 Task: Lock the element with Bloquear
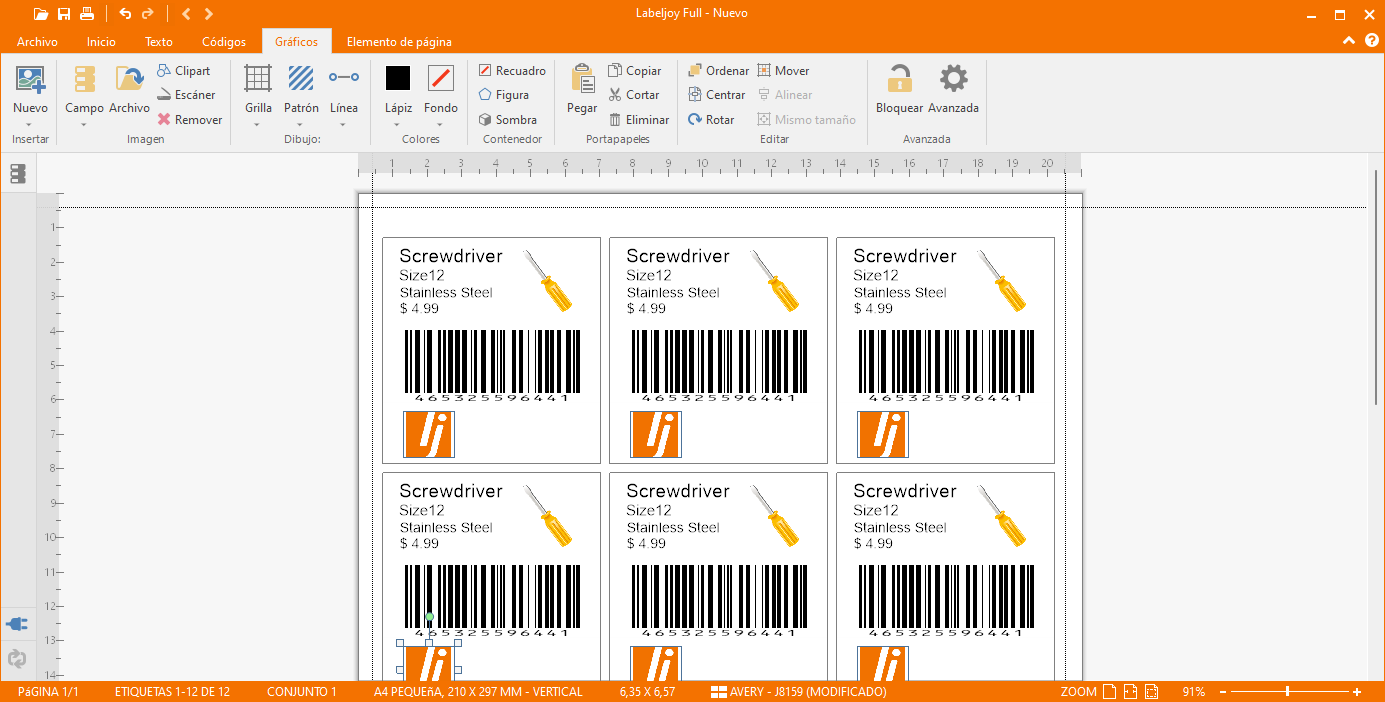click(899, 90)
